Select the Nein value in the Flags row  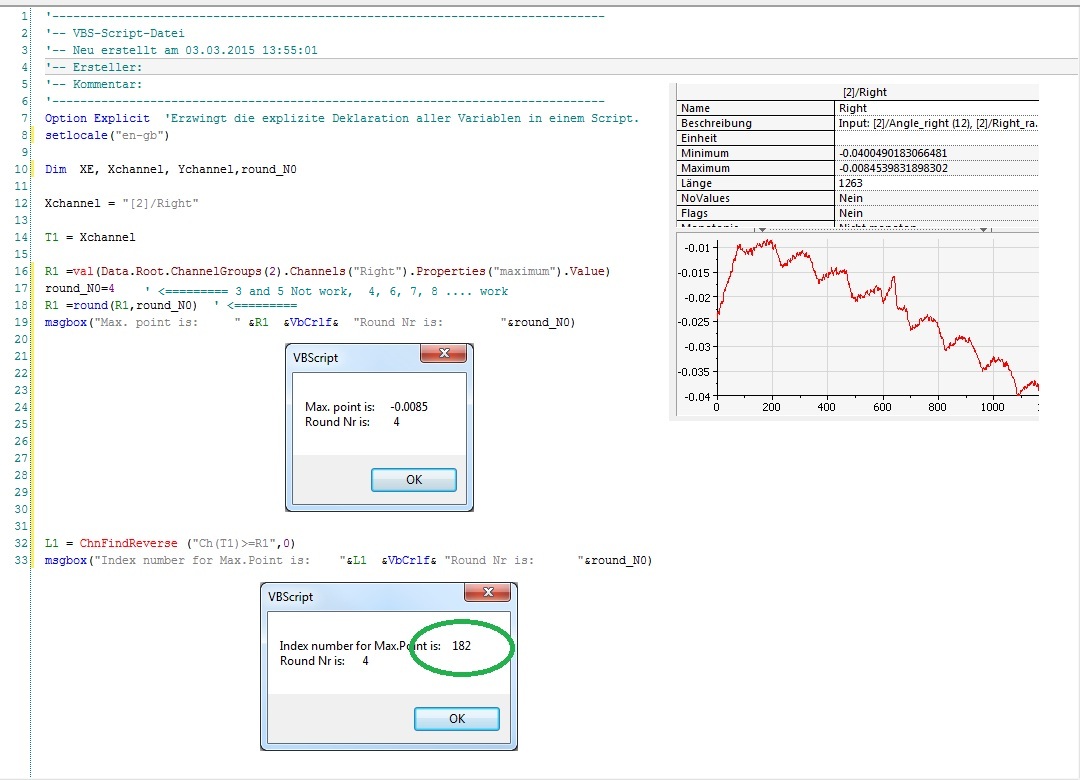point(937,214)
